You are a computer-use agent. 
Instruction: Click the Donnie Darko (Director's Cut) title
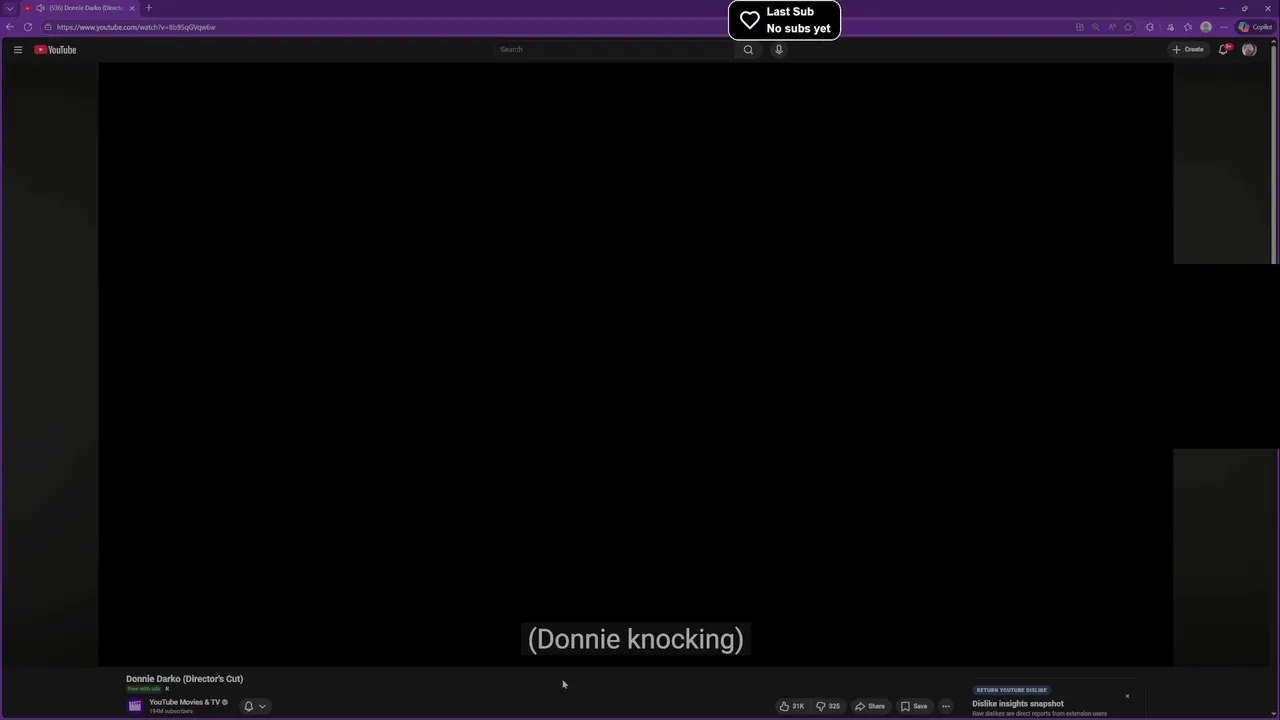tap(184, 679)
